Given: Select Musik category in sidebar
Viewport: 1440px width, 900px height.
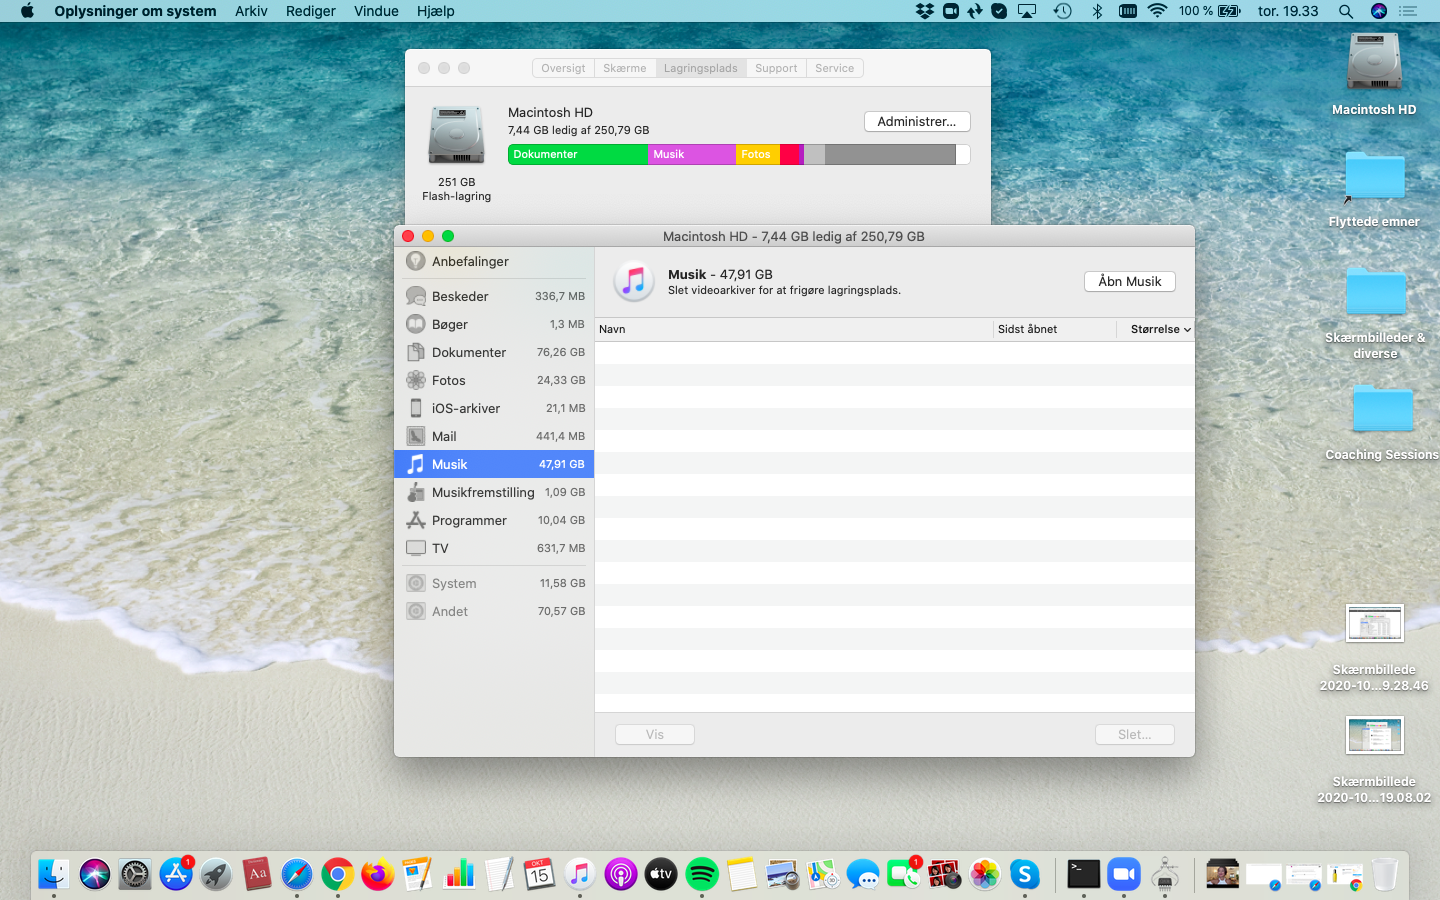Looking at the screenshot, I should click(x=494, y=464).
